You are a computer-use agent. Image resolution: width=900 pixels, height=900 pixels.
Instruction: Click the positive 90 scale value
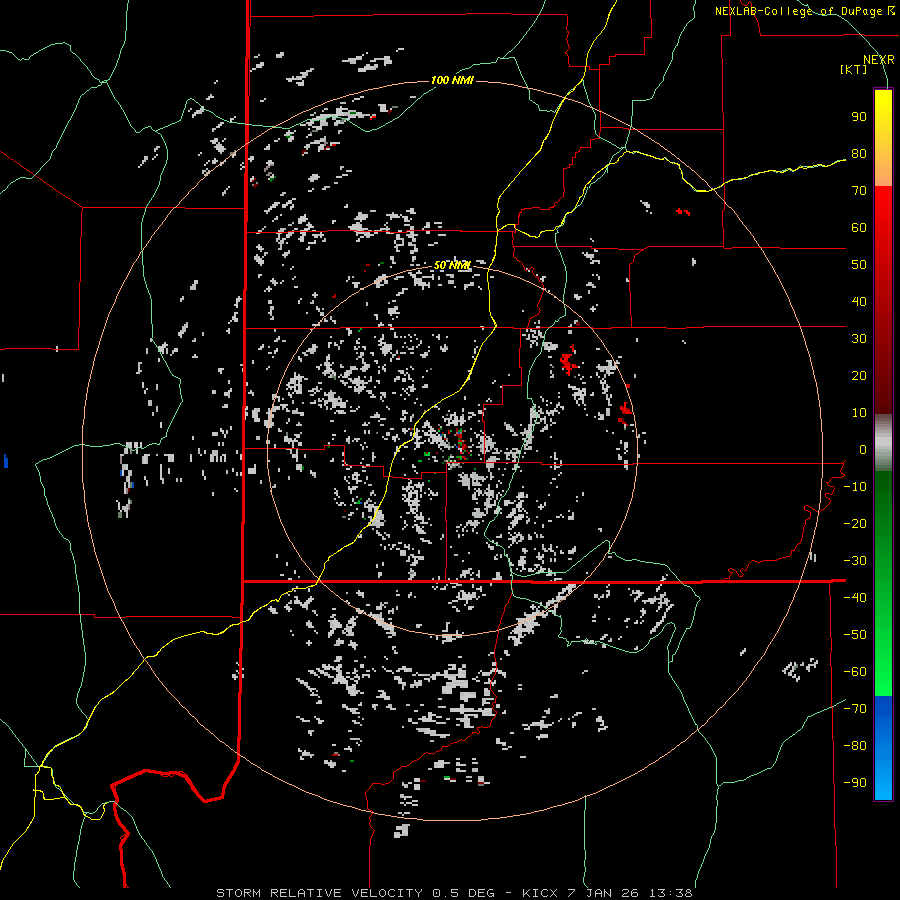pos(859,117)
